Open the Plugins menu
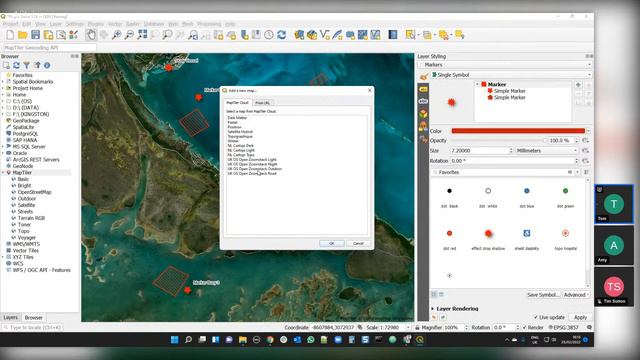The width and height of the screenshot is (640, 360). (x=96, y=24)
